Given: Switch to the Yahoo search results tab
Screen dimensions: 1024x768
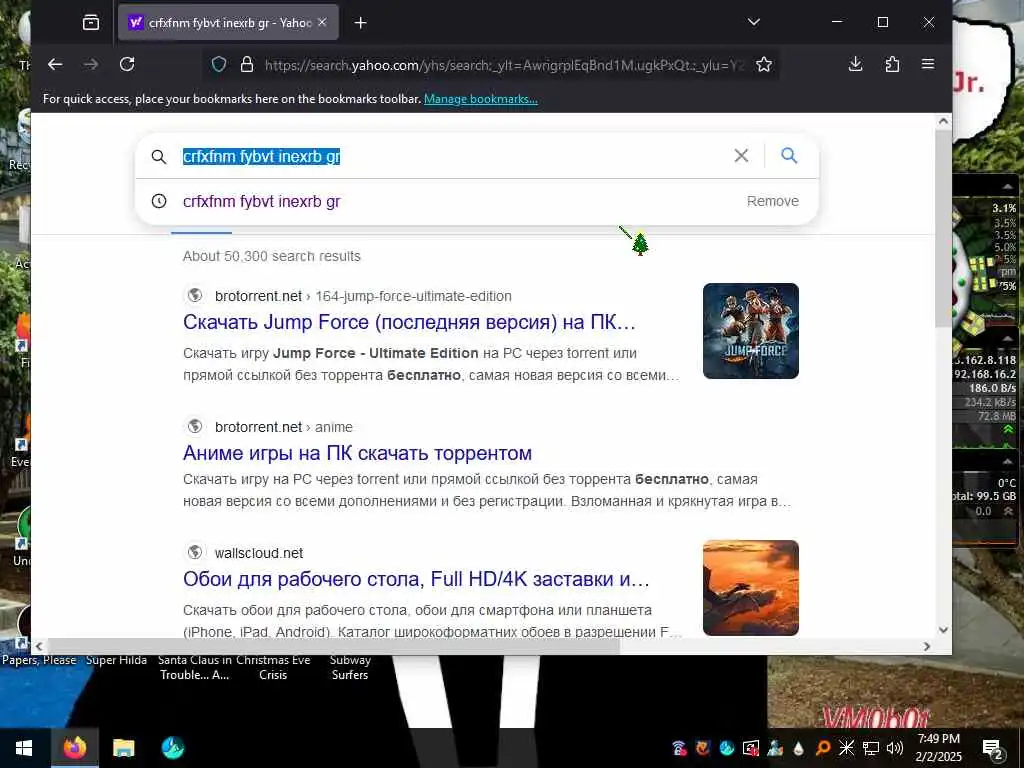Looking at the screenshot, I should [229, 23].
